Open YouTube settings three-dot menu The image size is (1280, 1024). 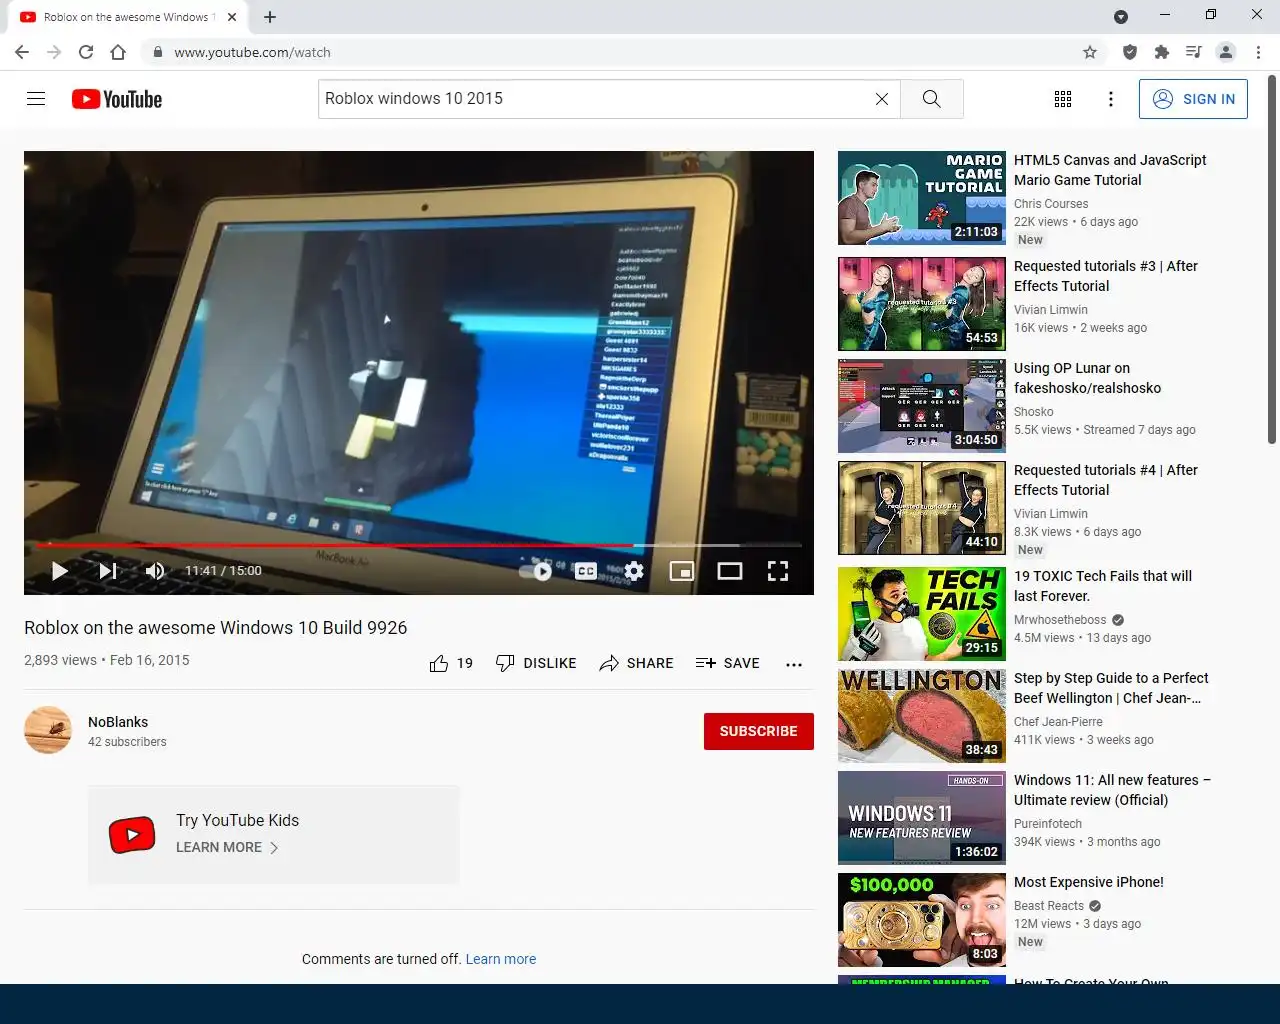(x=1110, y=99)
